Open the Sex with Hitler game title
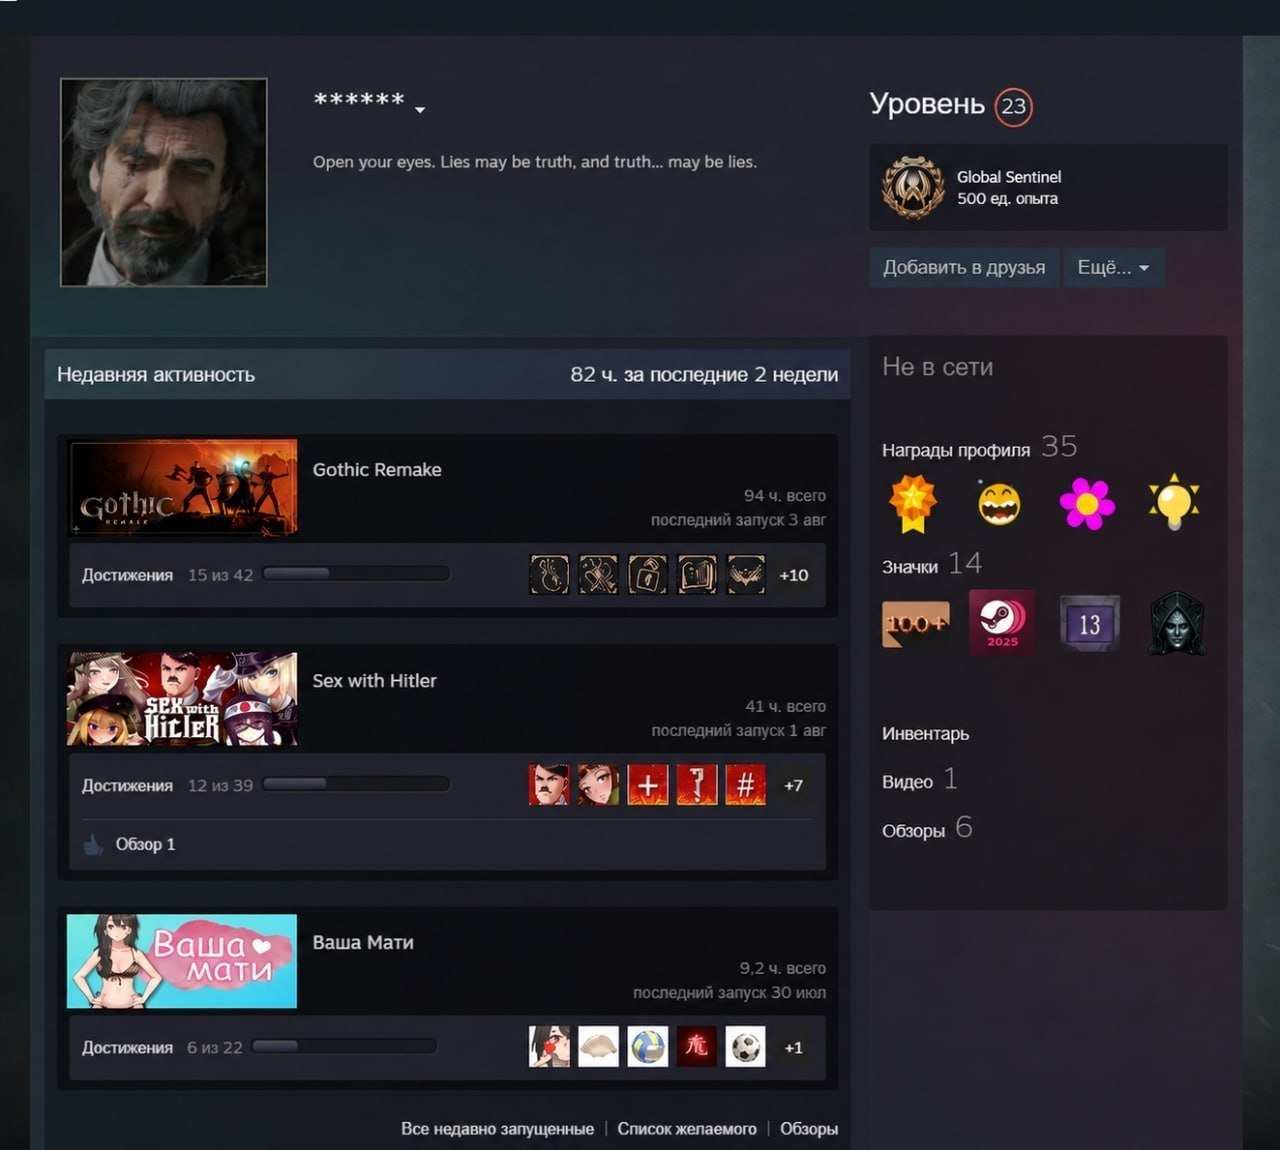This screenshot has width=1280, height=1150. [374, 680]
